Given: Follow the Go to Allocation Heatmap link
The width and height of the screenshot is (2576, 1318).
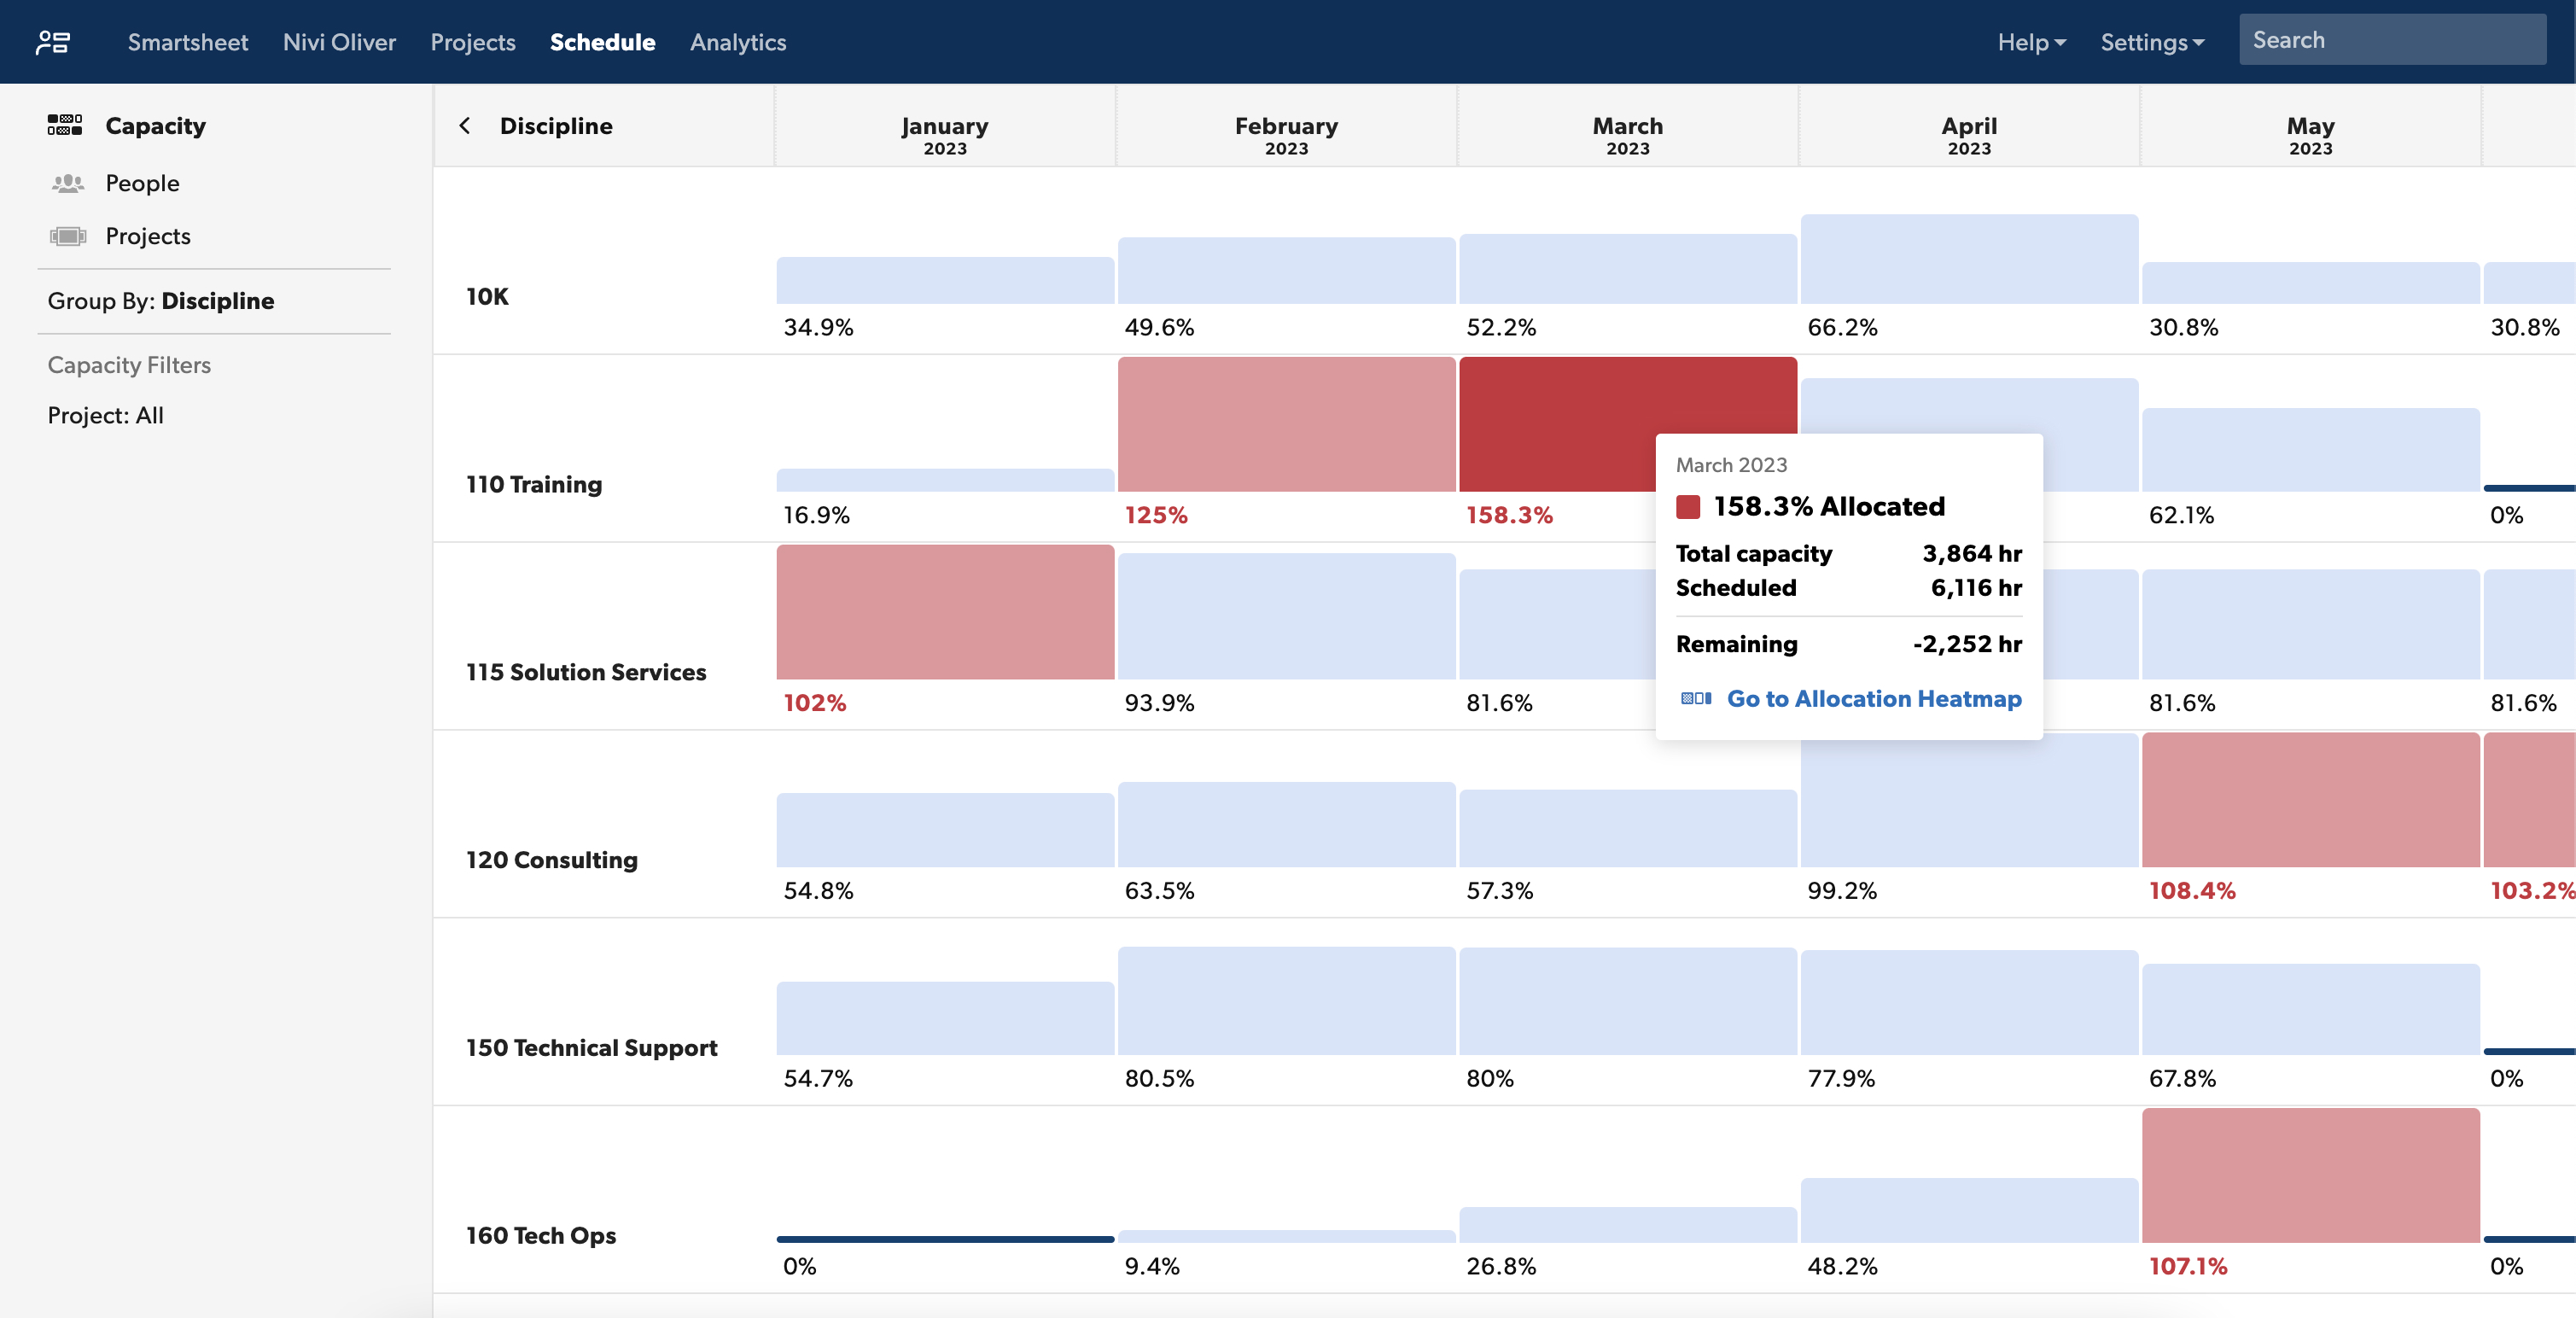Looking at the screenshot, I should (x=1874, y=699).
